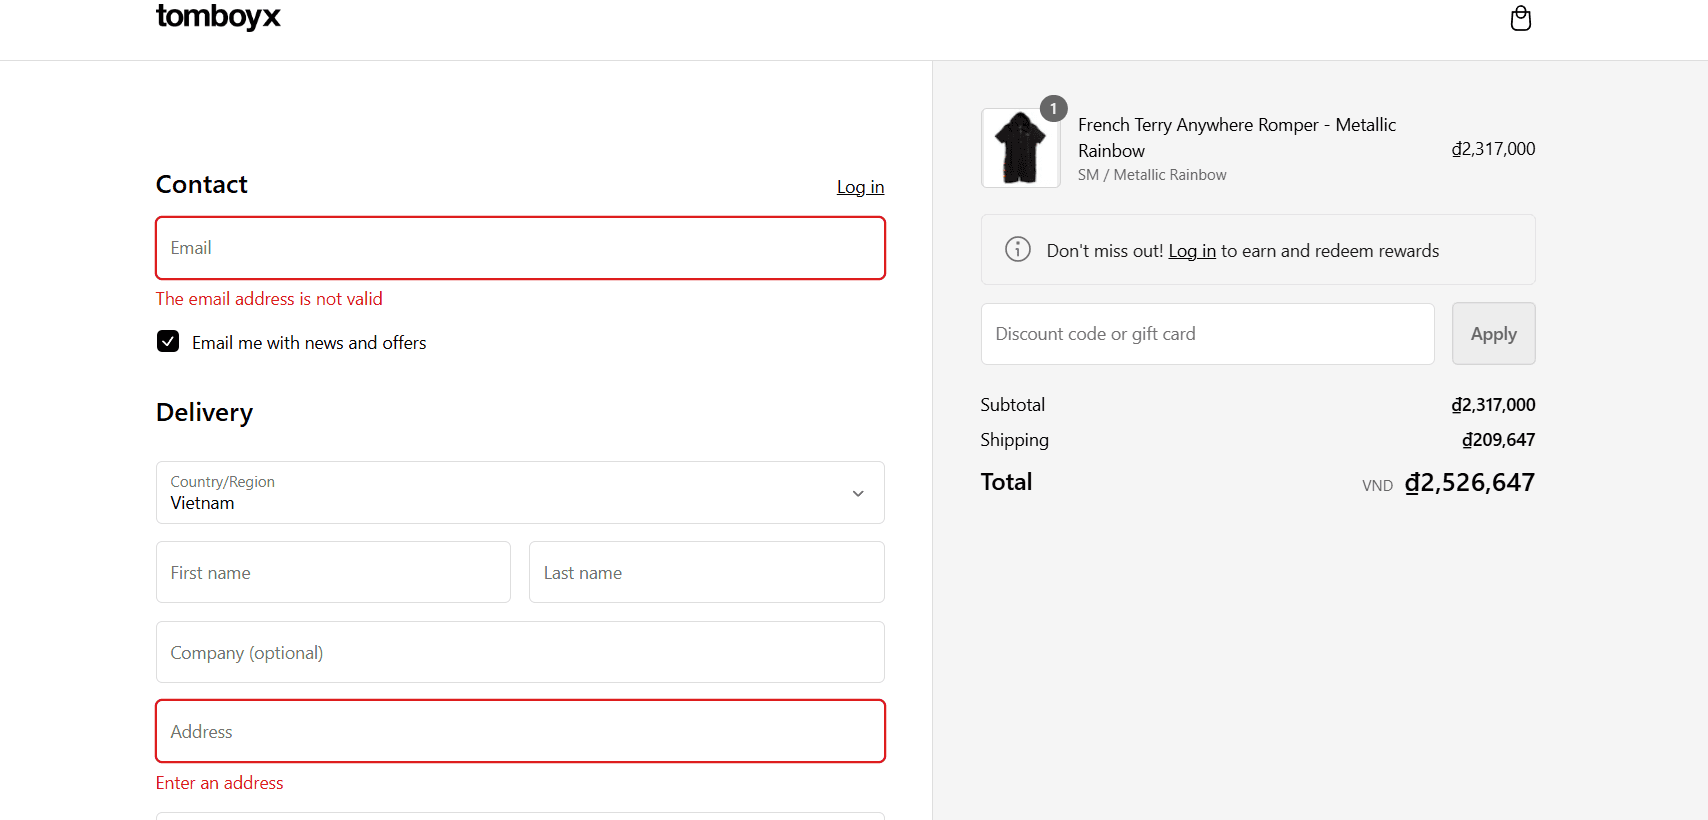Image resolution: width=1708 pixels, height=820 pixels.
Task: Focus the Email input field
Action: (x=520, y=248)
